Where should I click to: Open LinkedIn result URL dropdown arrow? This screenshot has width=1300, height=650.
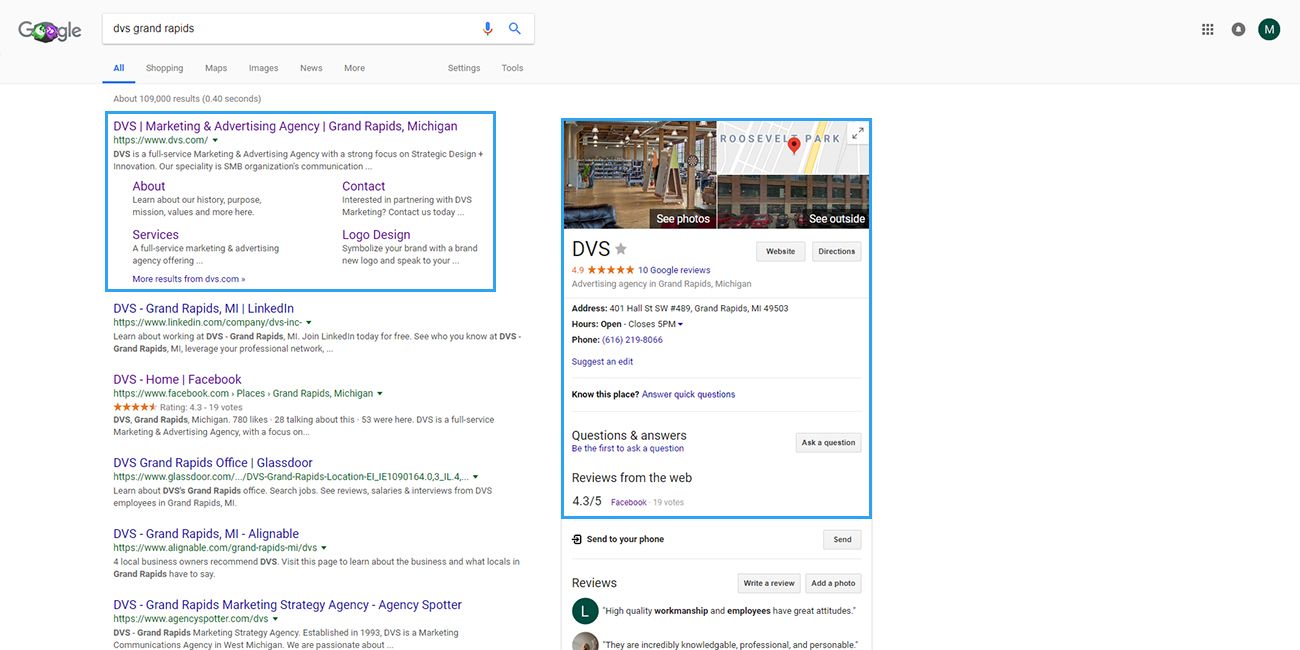point(309,323)
